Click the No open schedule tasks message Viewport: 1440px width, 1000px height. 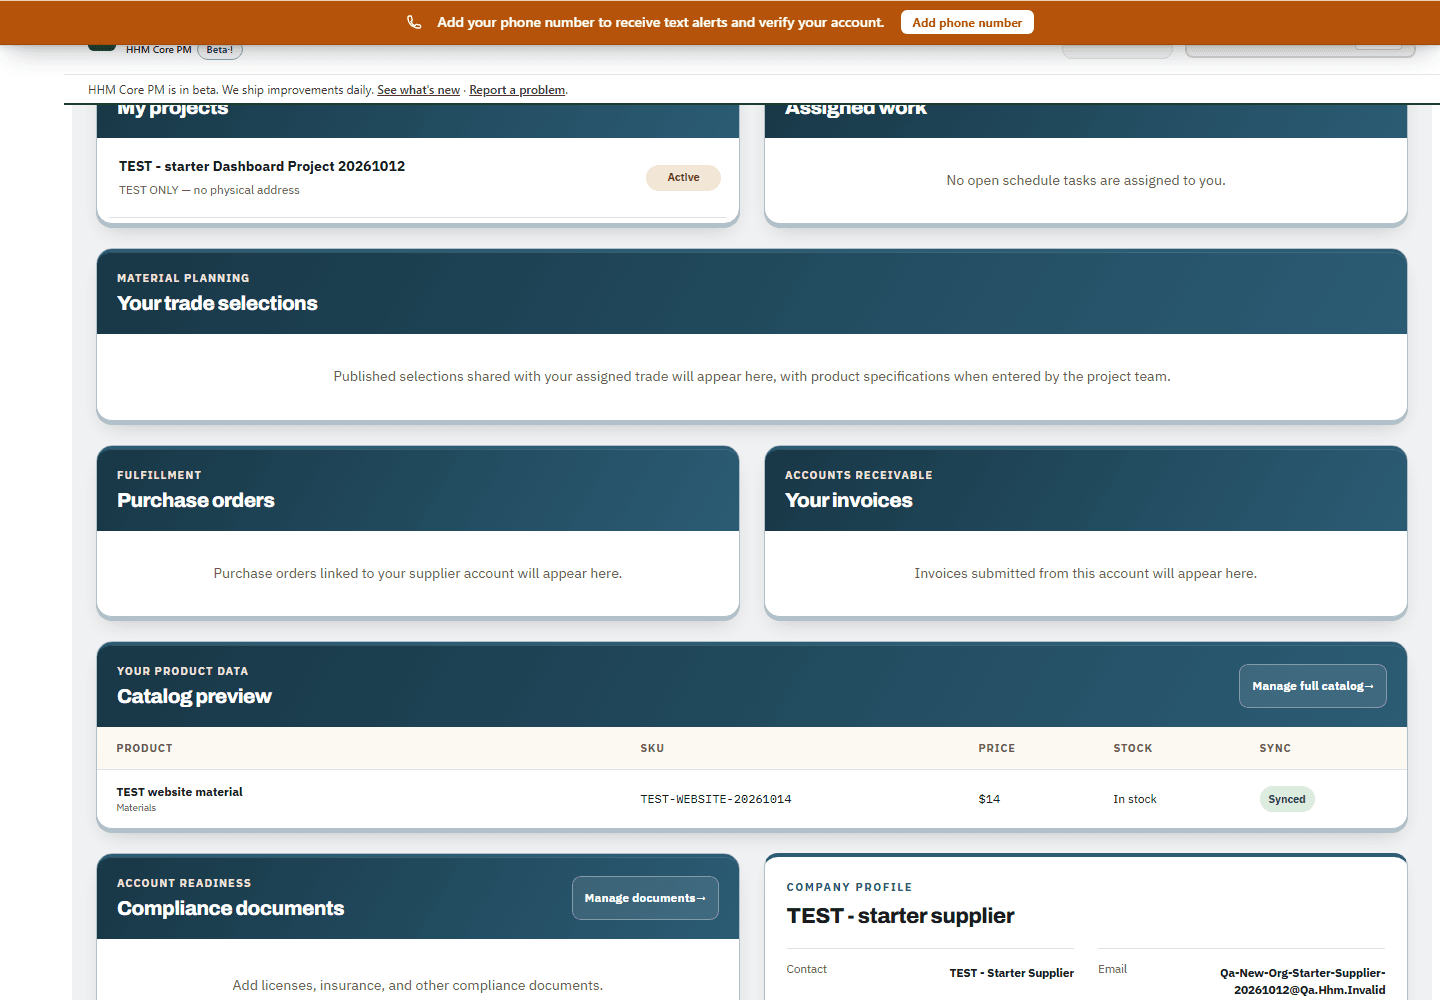click(x=1086, y=181)
